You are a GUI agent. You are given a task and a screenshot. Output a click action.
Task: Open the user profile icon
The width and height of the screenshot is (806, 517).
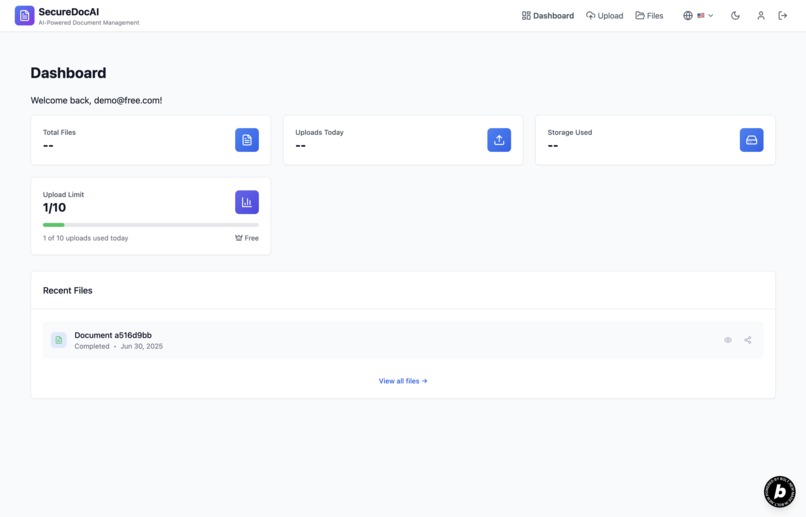tap(761, 16)
